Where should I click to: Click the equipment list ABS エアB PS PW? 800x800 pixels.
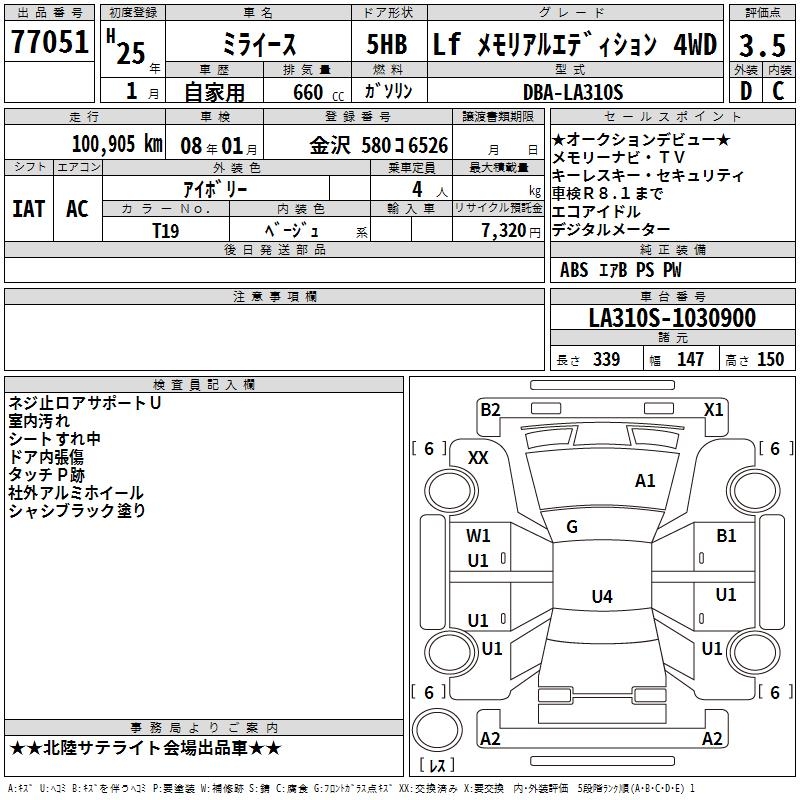coord(620,270)
